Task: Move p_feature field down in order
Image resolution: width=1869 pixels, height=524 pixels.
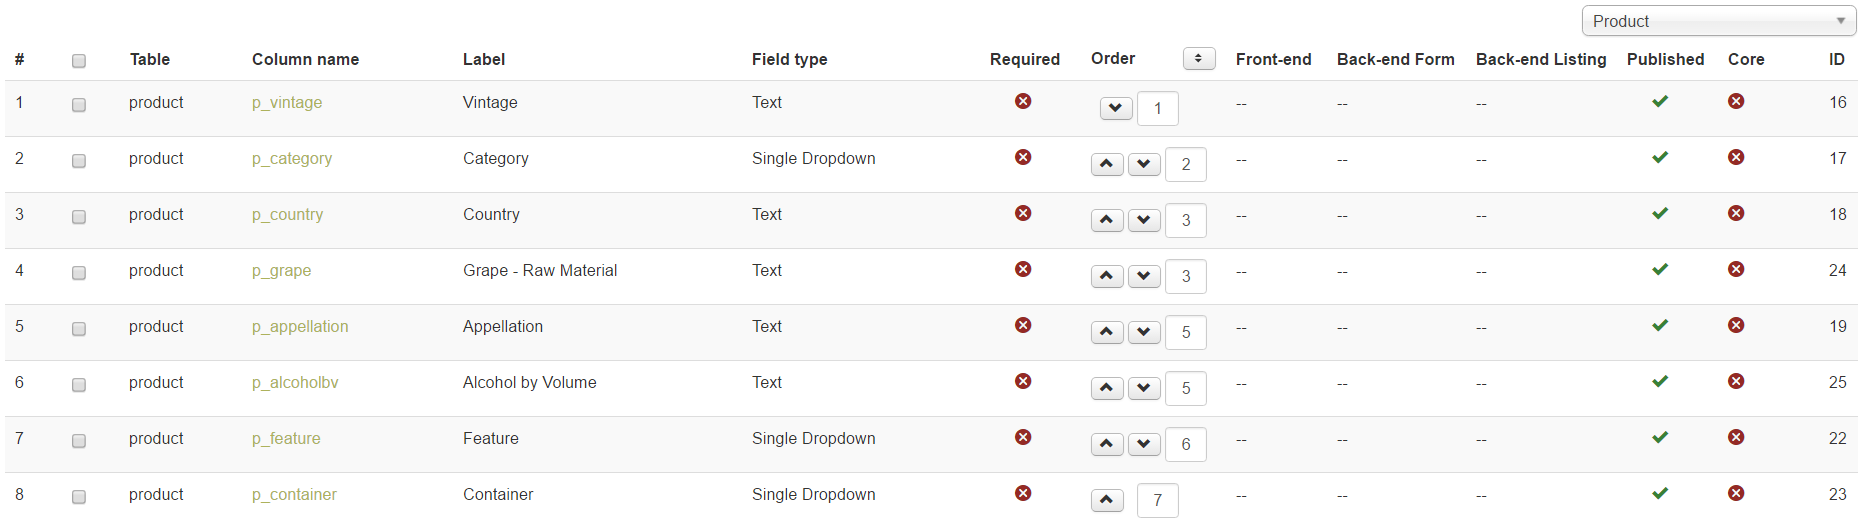Action: [1144, 444]
